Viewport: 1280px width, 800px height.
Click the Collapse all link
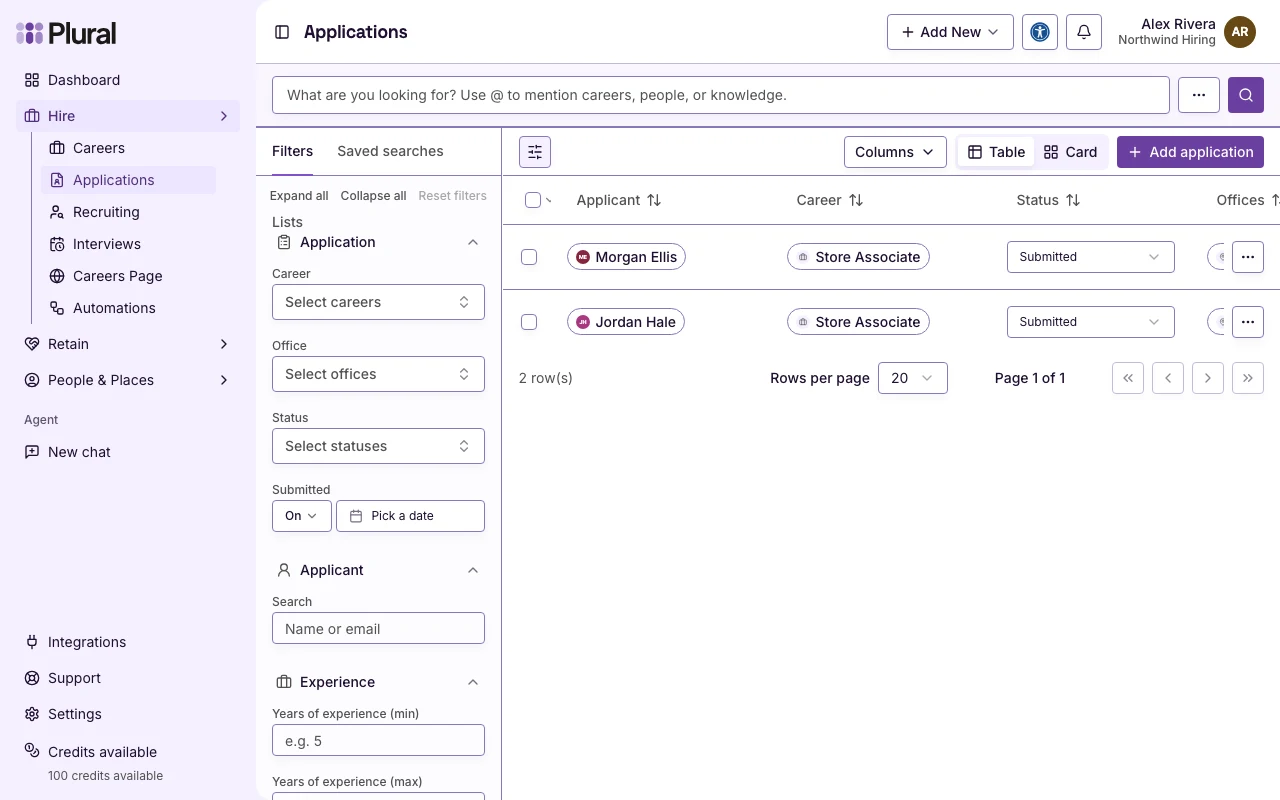(x=373, y=196)
